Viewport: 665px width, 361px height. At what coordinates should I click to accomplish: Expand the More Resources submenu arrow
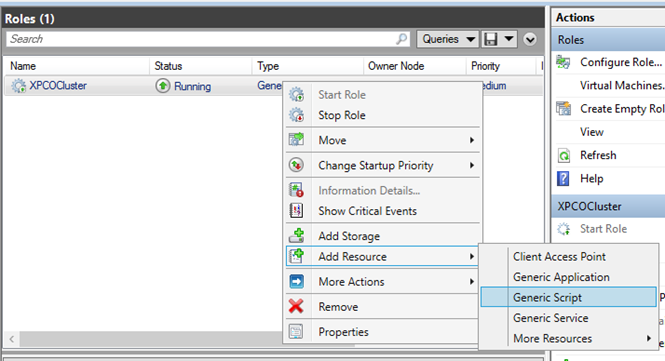pyautogui.click(x=649, y=338)
